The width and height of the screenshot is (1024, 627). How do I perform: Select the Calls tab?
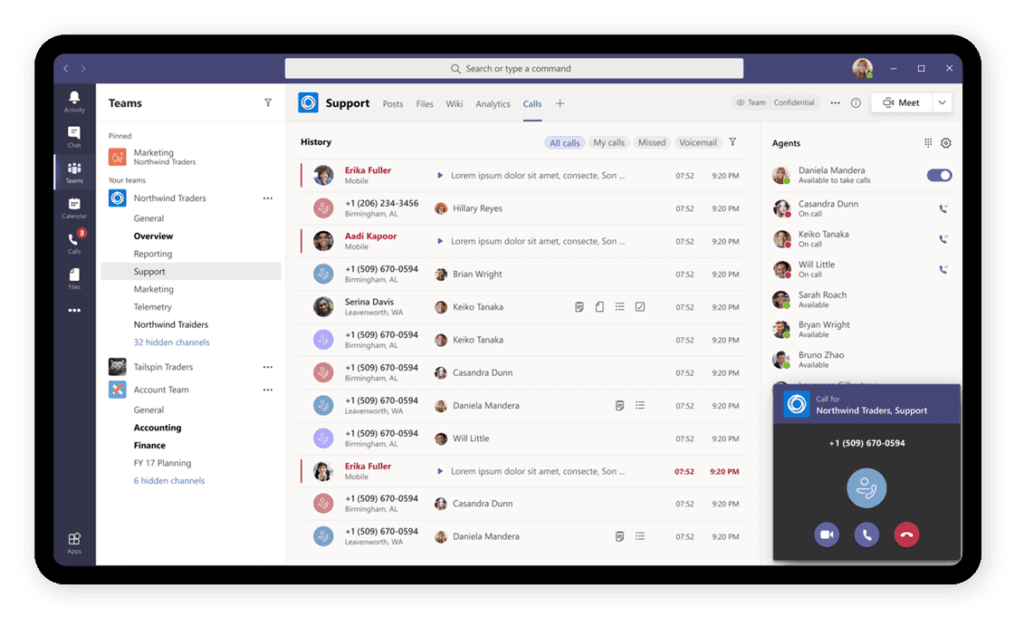[x=532, y=103]
